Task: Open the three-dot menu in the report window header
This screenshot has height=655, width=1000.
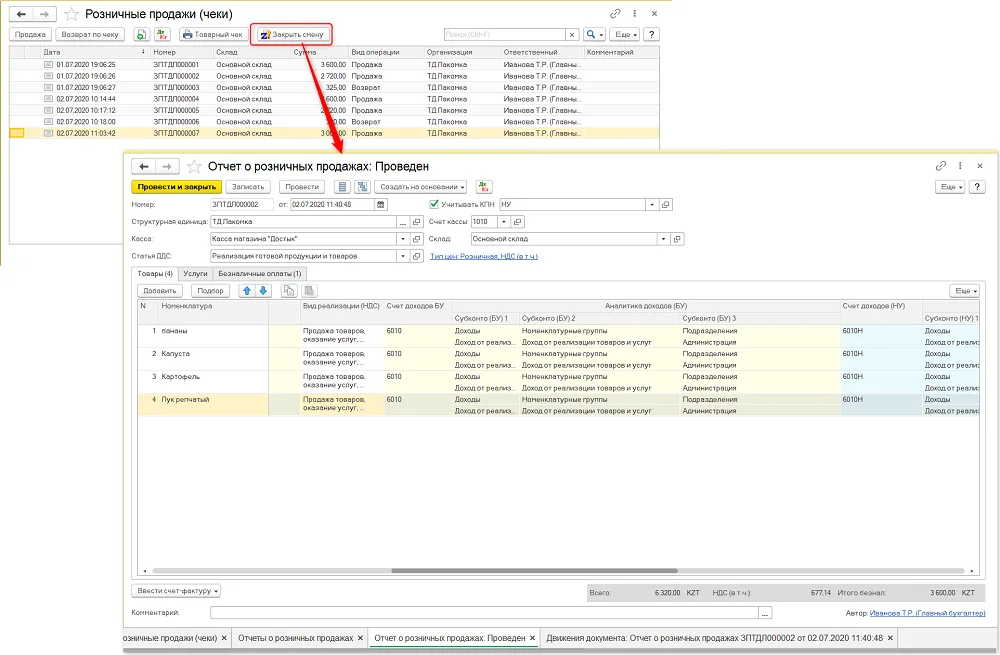Action: pyautogui.click(x=960, y=166)
